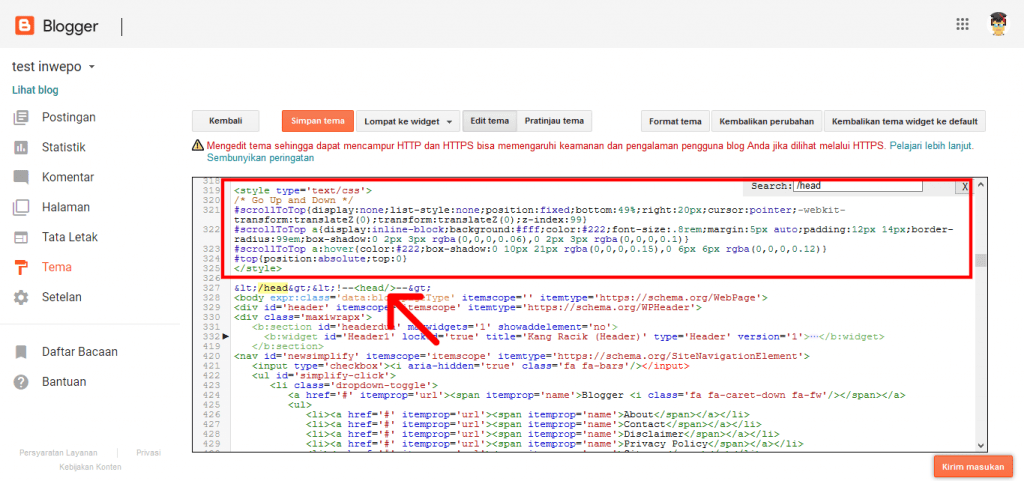Click the highlighted /head text on line 327
This screenshot has width=1024, height=481.
coord(273,287)
